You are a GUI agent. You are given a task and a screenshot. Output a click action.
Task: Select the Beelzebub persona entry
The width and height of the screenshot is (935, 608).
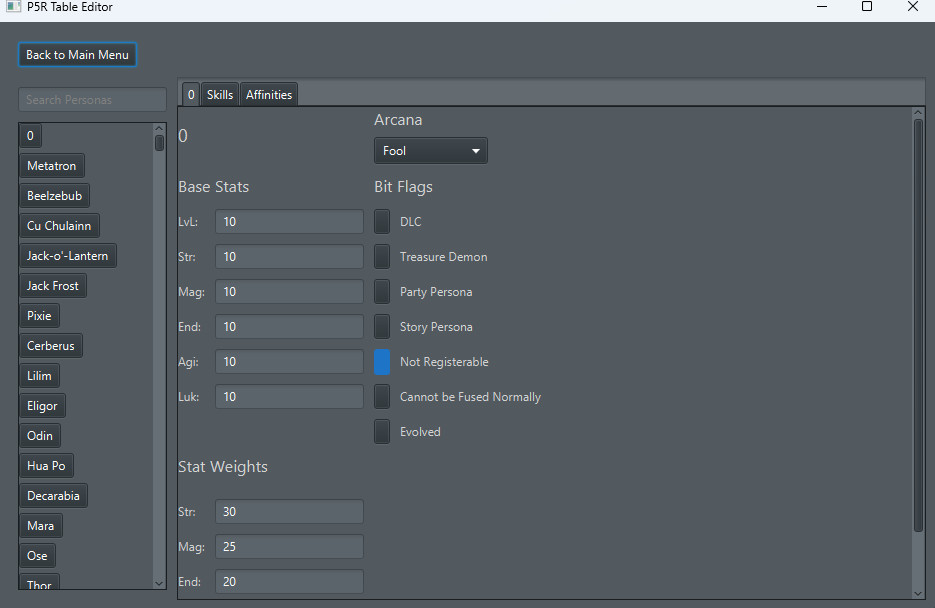54,195
